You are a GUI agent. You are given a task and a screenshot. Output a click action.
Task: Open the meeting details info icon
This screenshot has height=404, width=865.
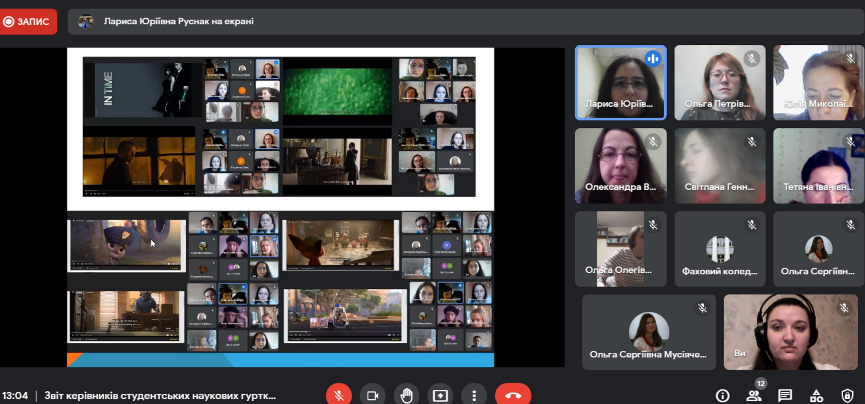[x=722, y=395]
